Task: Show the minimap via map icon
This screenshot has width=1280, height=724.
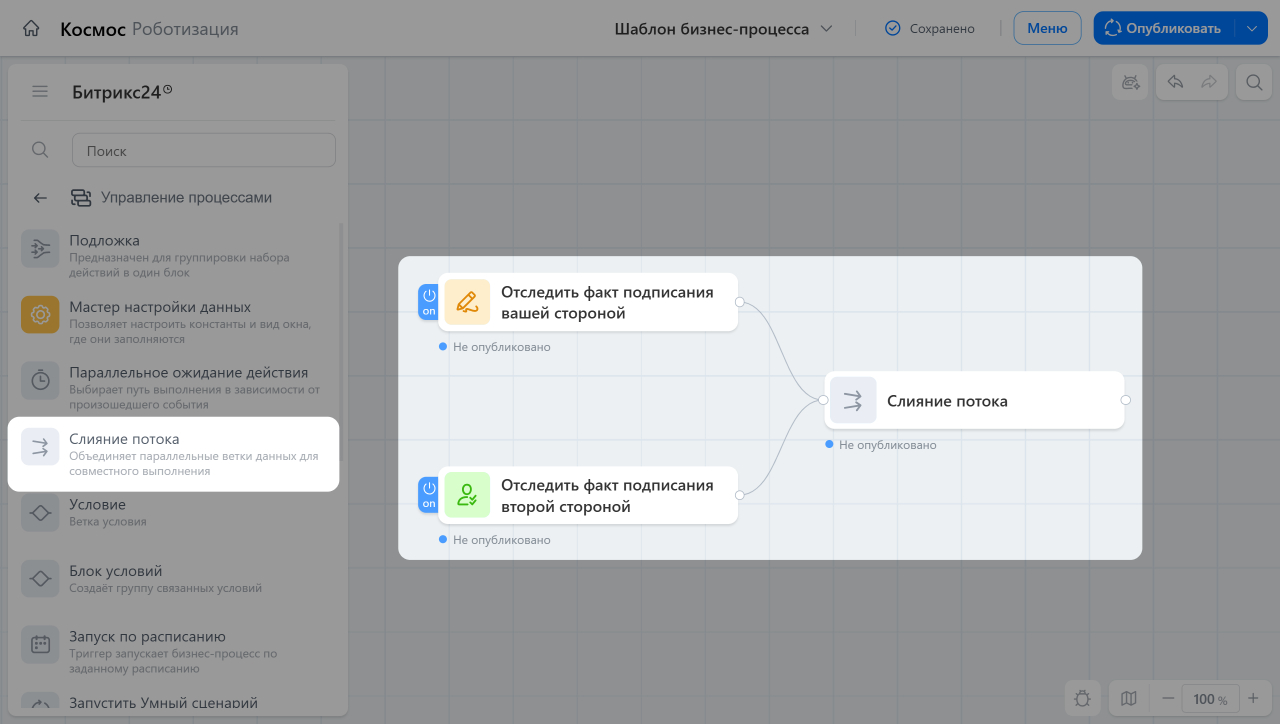Action: pyautogui.click(x=1129, y=698)
